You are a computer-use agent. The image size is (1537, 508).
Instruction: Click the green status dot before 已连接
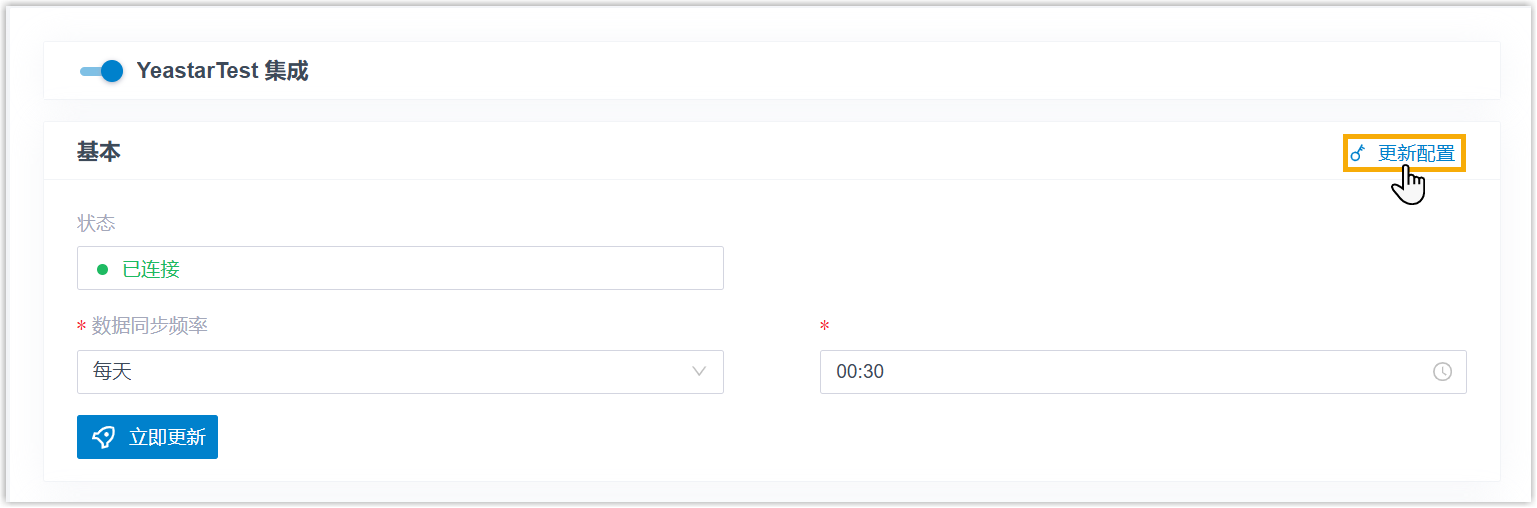(x=102, y=269)
